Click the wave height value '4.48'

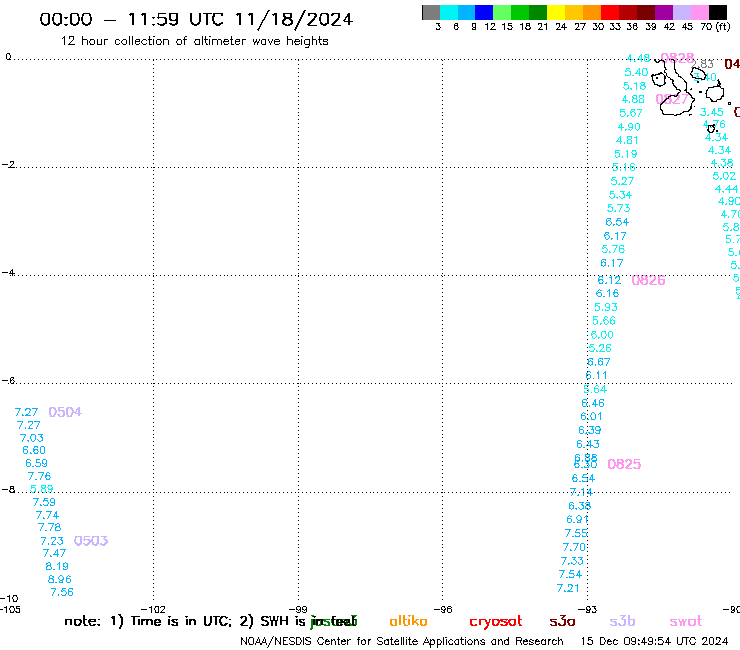[638, 58]
